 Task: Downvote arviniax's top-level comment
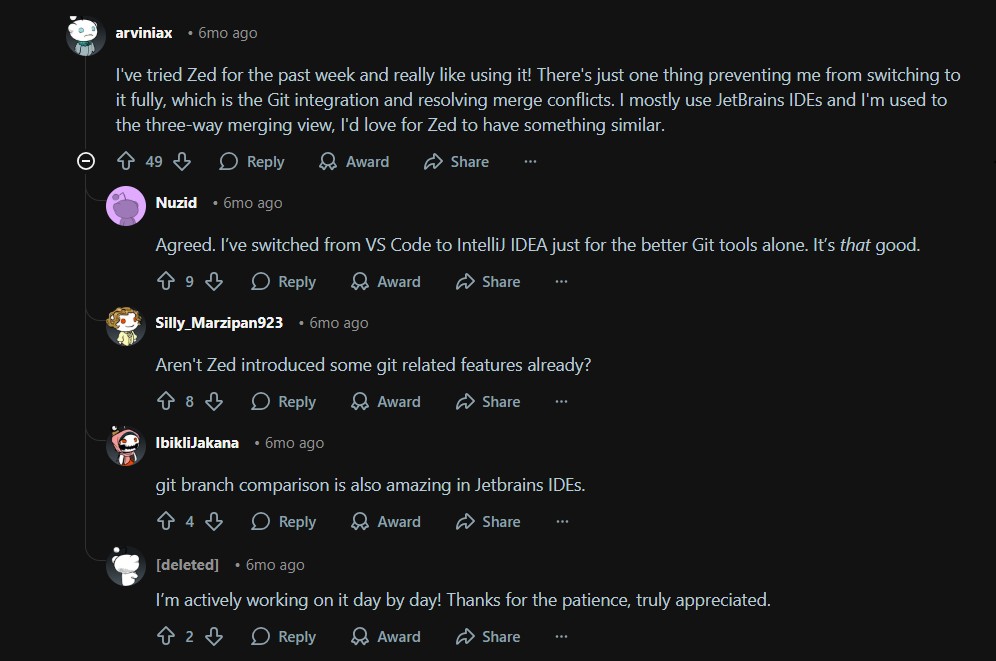tap(182, 161)
